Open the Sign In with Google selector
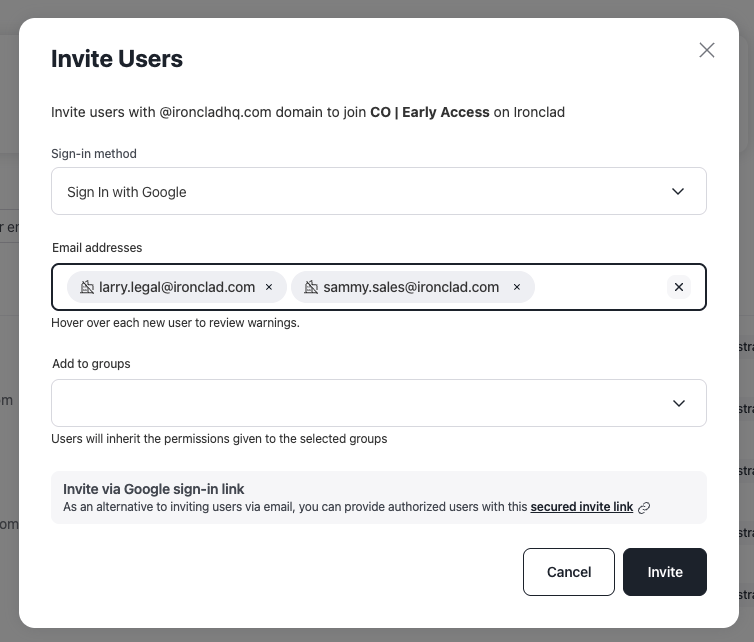The image size is (754, 642). pos(379,191)
